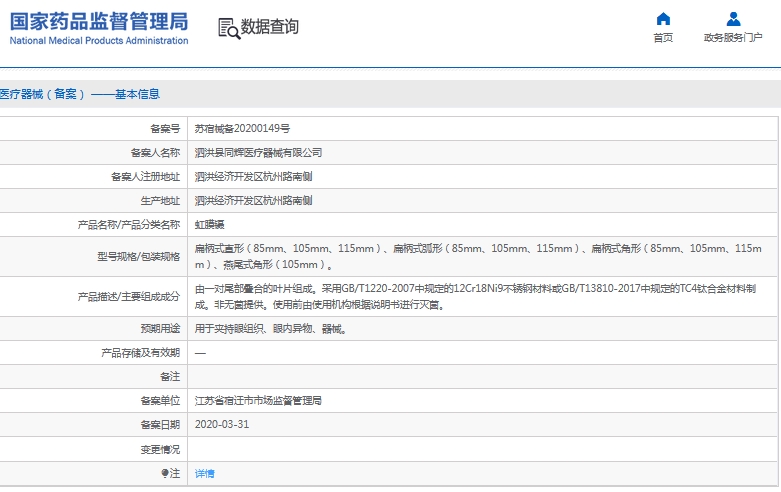This screenshot has width=781, height=492.
Task: Select the value 江苏省宿迁市市场监督管理局
Action: (258, 401)
